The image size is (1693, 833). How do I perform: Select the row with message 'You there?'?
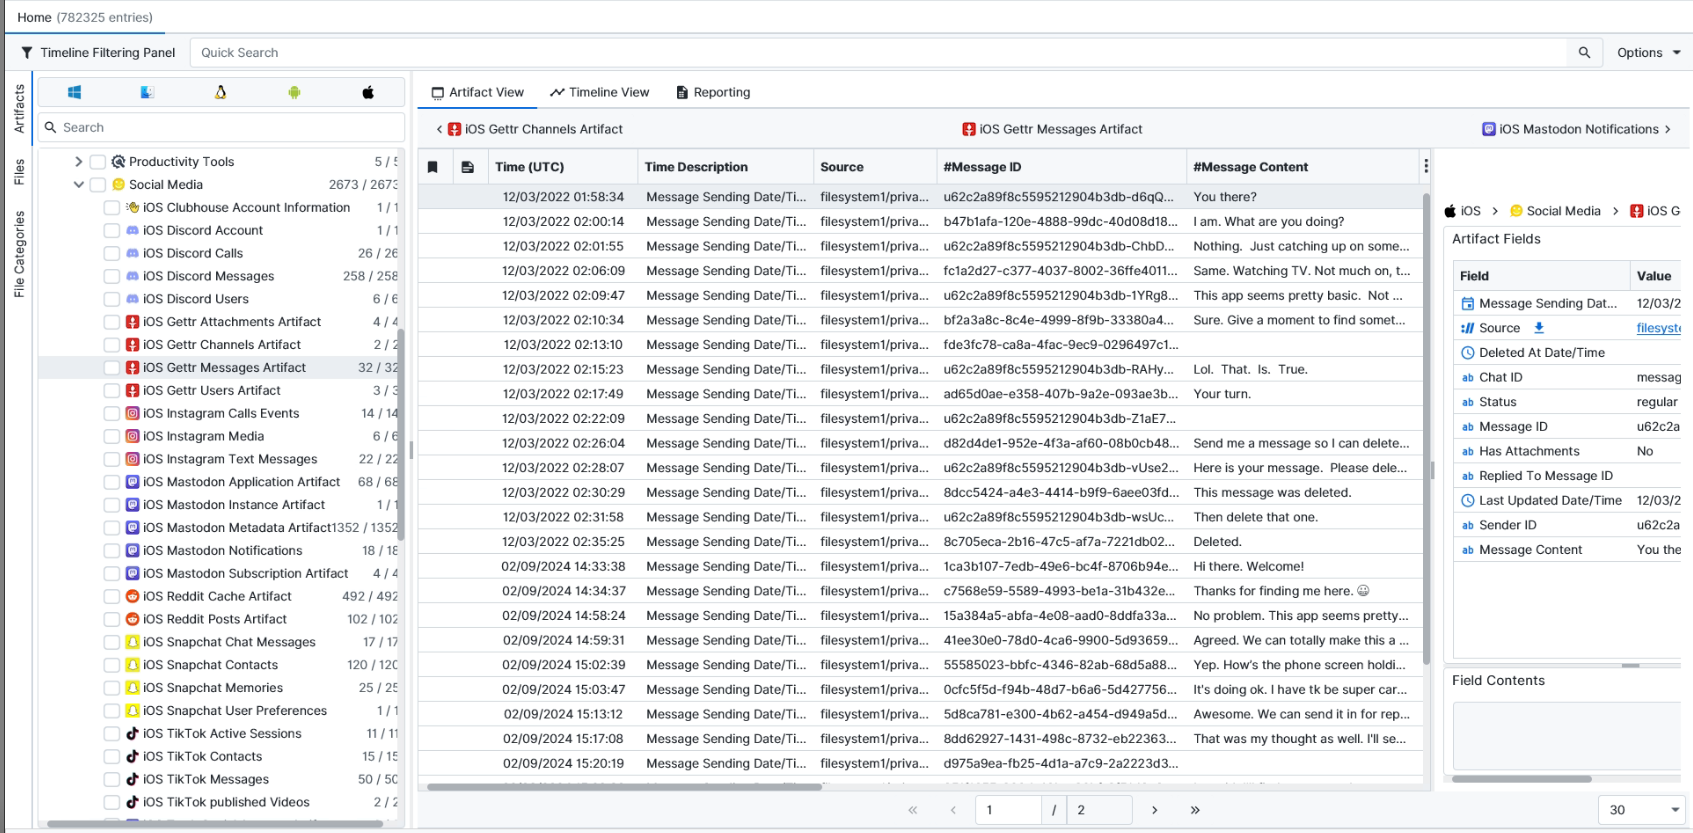(x=920, y=197)
